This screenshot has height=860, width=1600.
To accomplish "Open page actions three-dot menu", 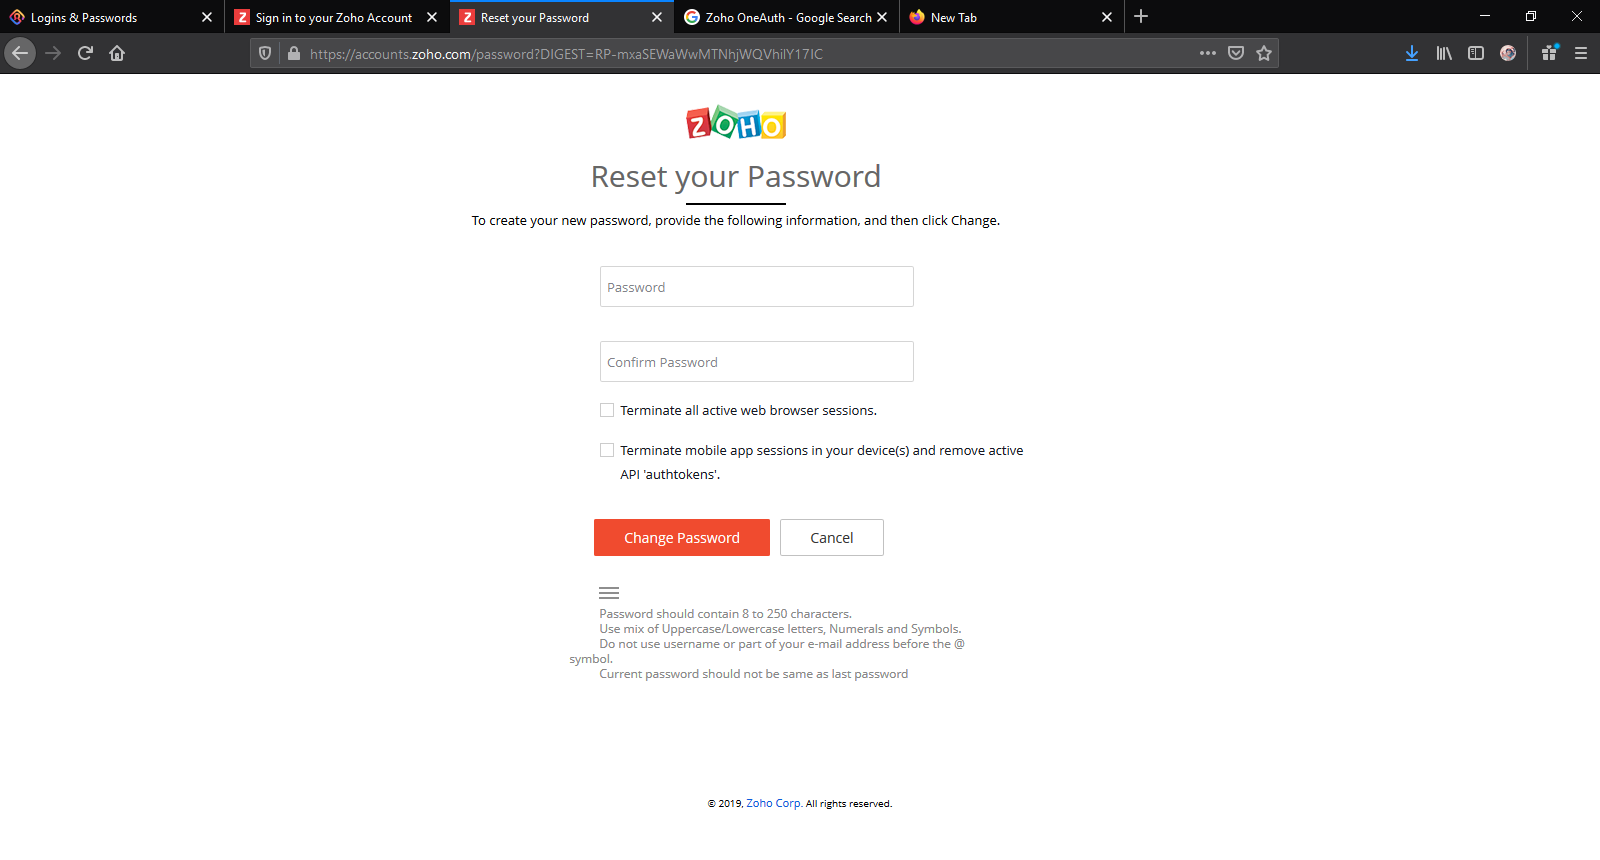I will coord(1208,53).
